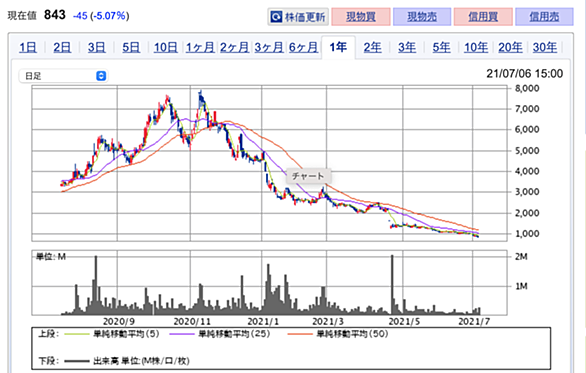Switch to the 2日 chart range
This screenshot has width=586, height=373.
[x=62, y=47]
